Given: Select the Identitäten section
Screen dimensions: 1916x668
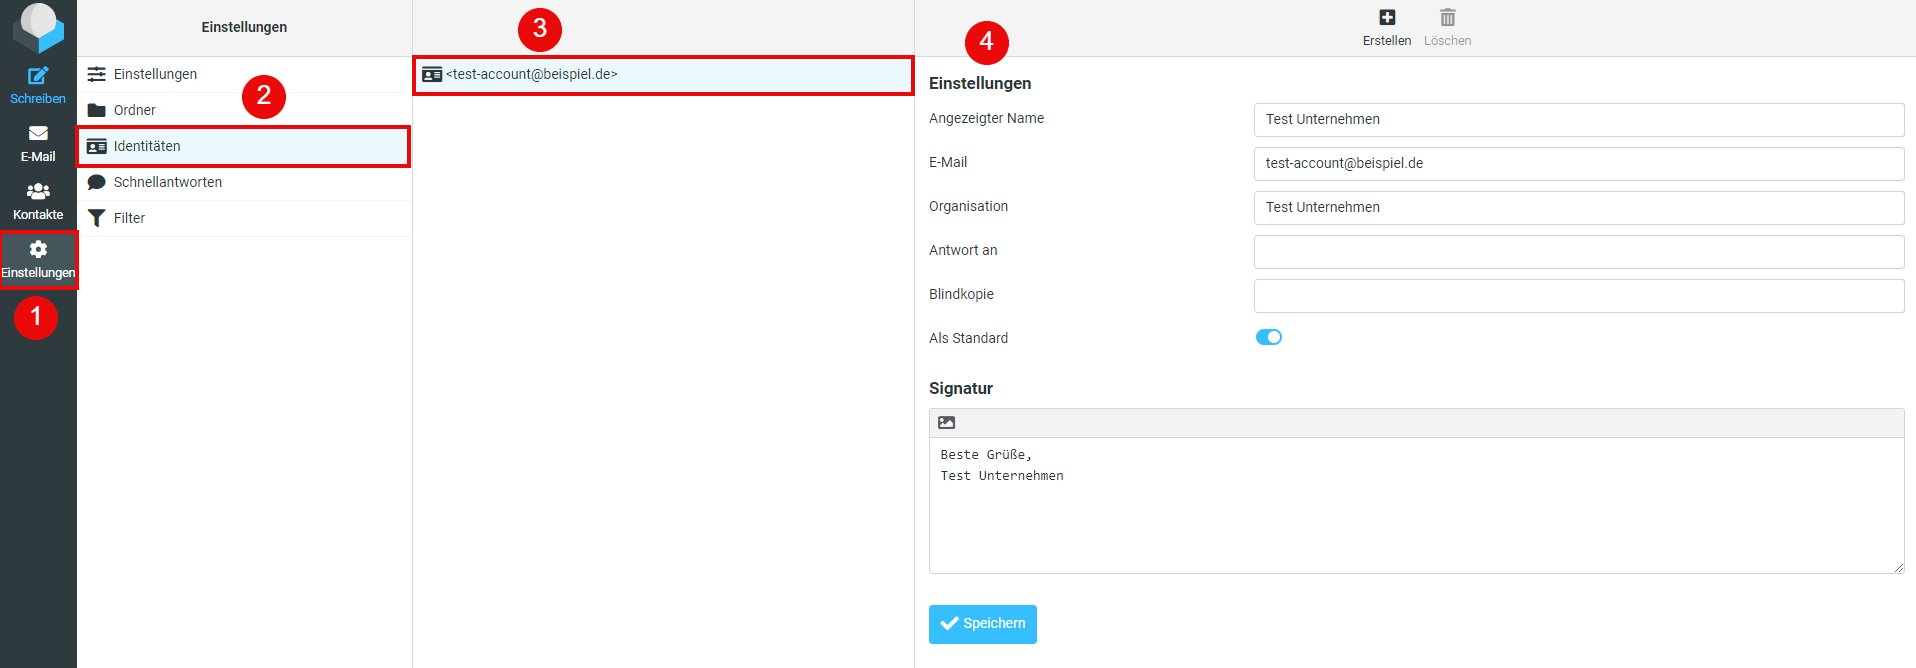Looking at the screenshot, I should (147, 146).
